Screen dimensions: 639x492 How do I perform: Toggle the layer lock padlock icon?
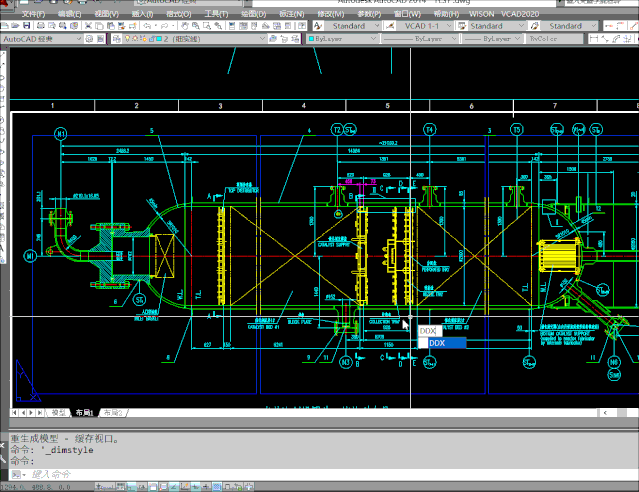pos(153,39)
